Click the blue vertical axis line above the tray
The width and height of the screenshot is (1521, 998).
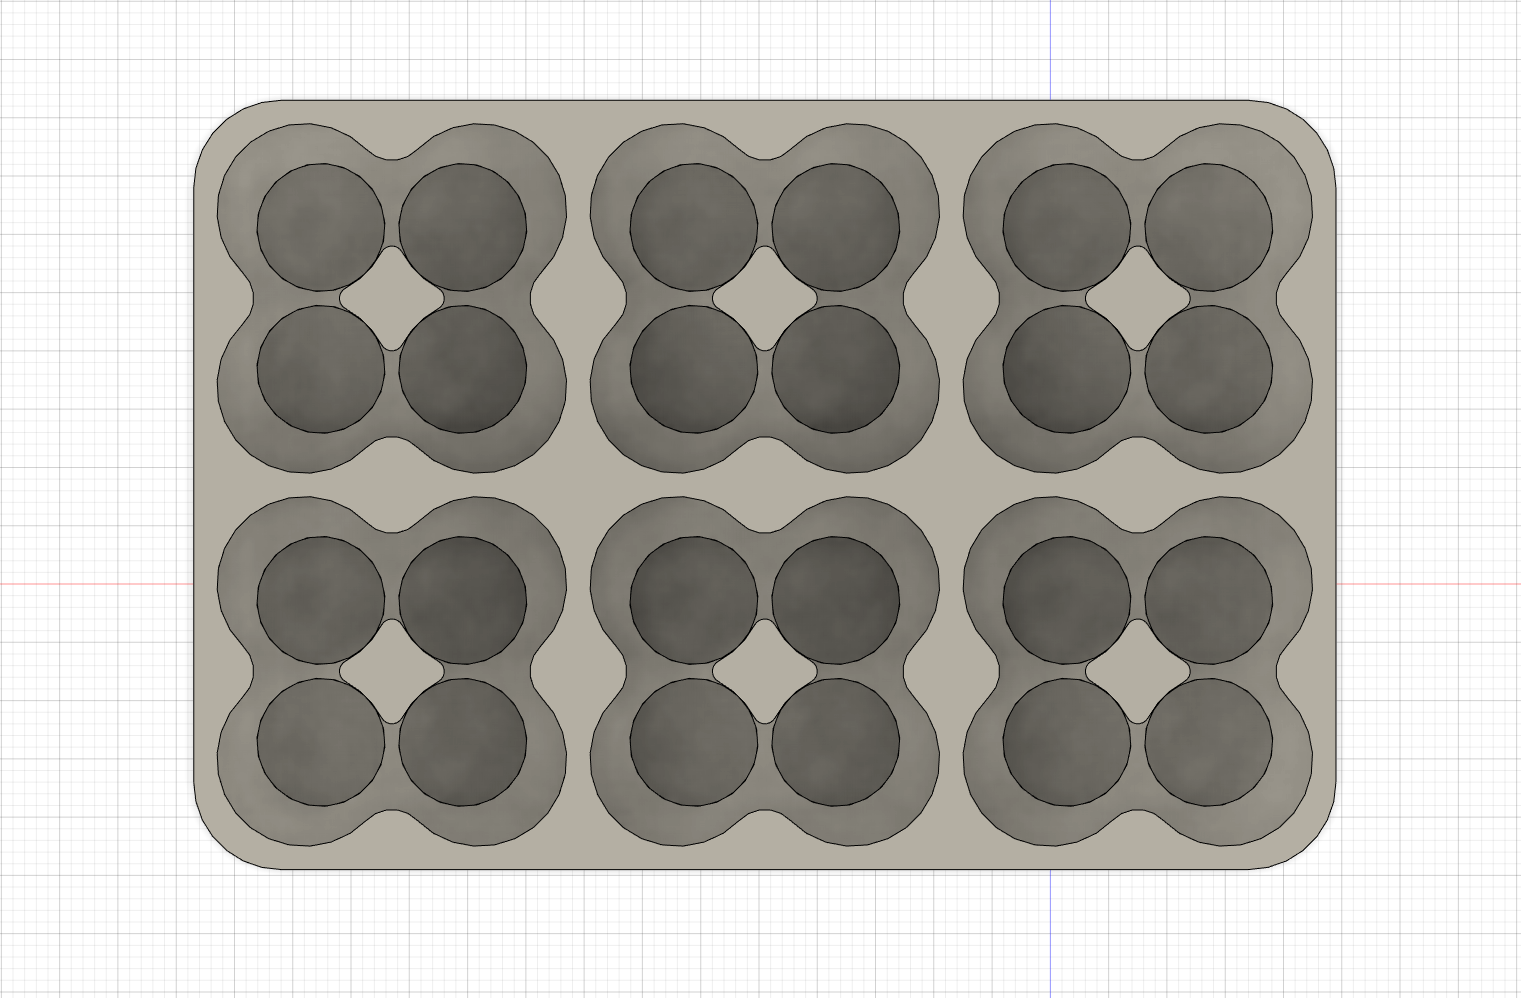pos(1050,50)
